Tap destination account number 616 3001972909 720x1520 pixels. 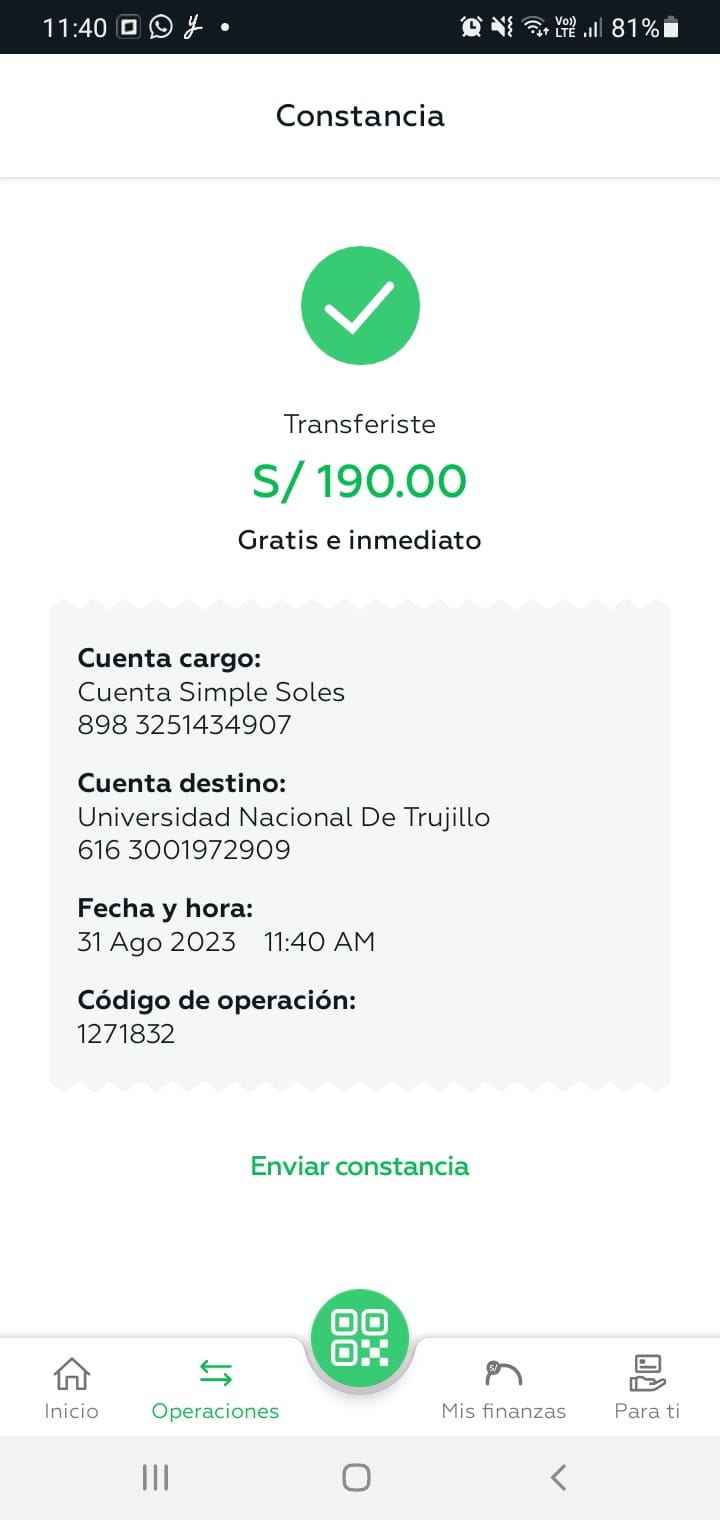coord(184,850)
